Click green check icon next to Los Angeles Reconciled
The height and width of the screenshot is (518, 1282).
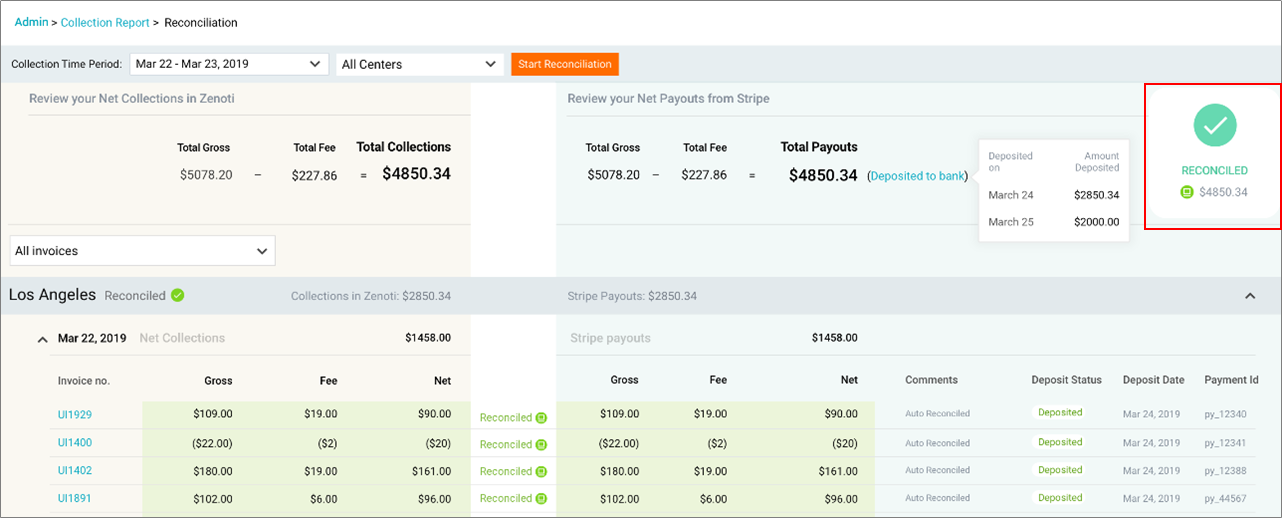point(177,295)
